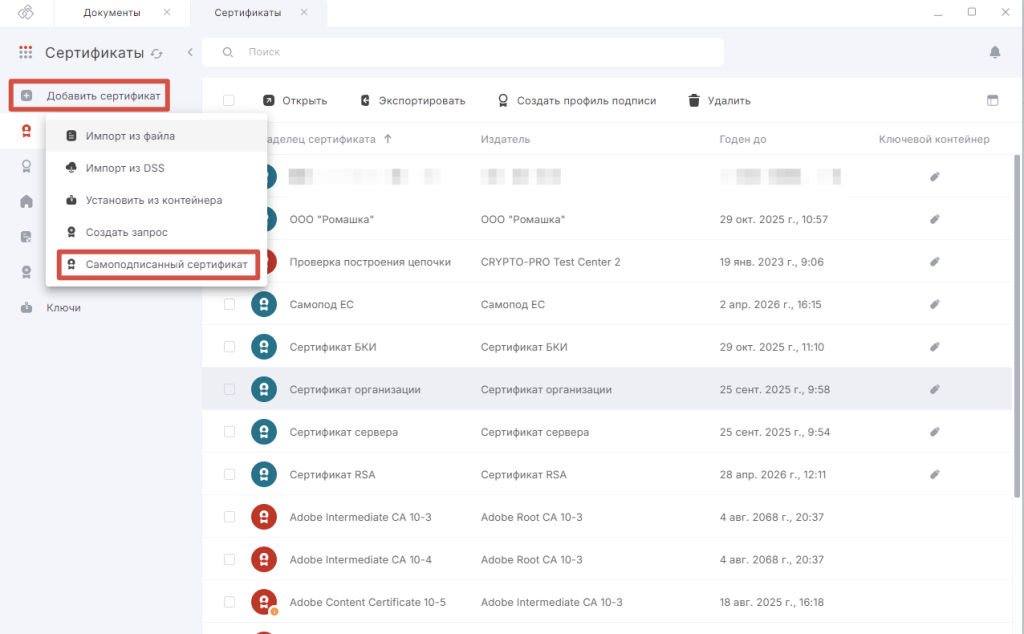The height and width of the screenshot is (634, 1024).
Task: Select Установить из контейнера
Action: pos(157,200)
